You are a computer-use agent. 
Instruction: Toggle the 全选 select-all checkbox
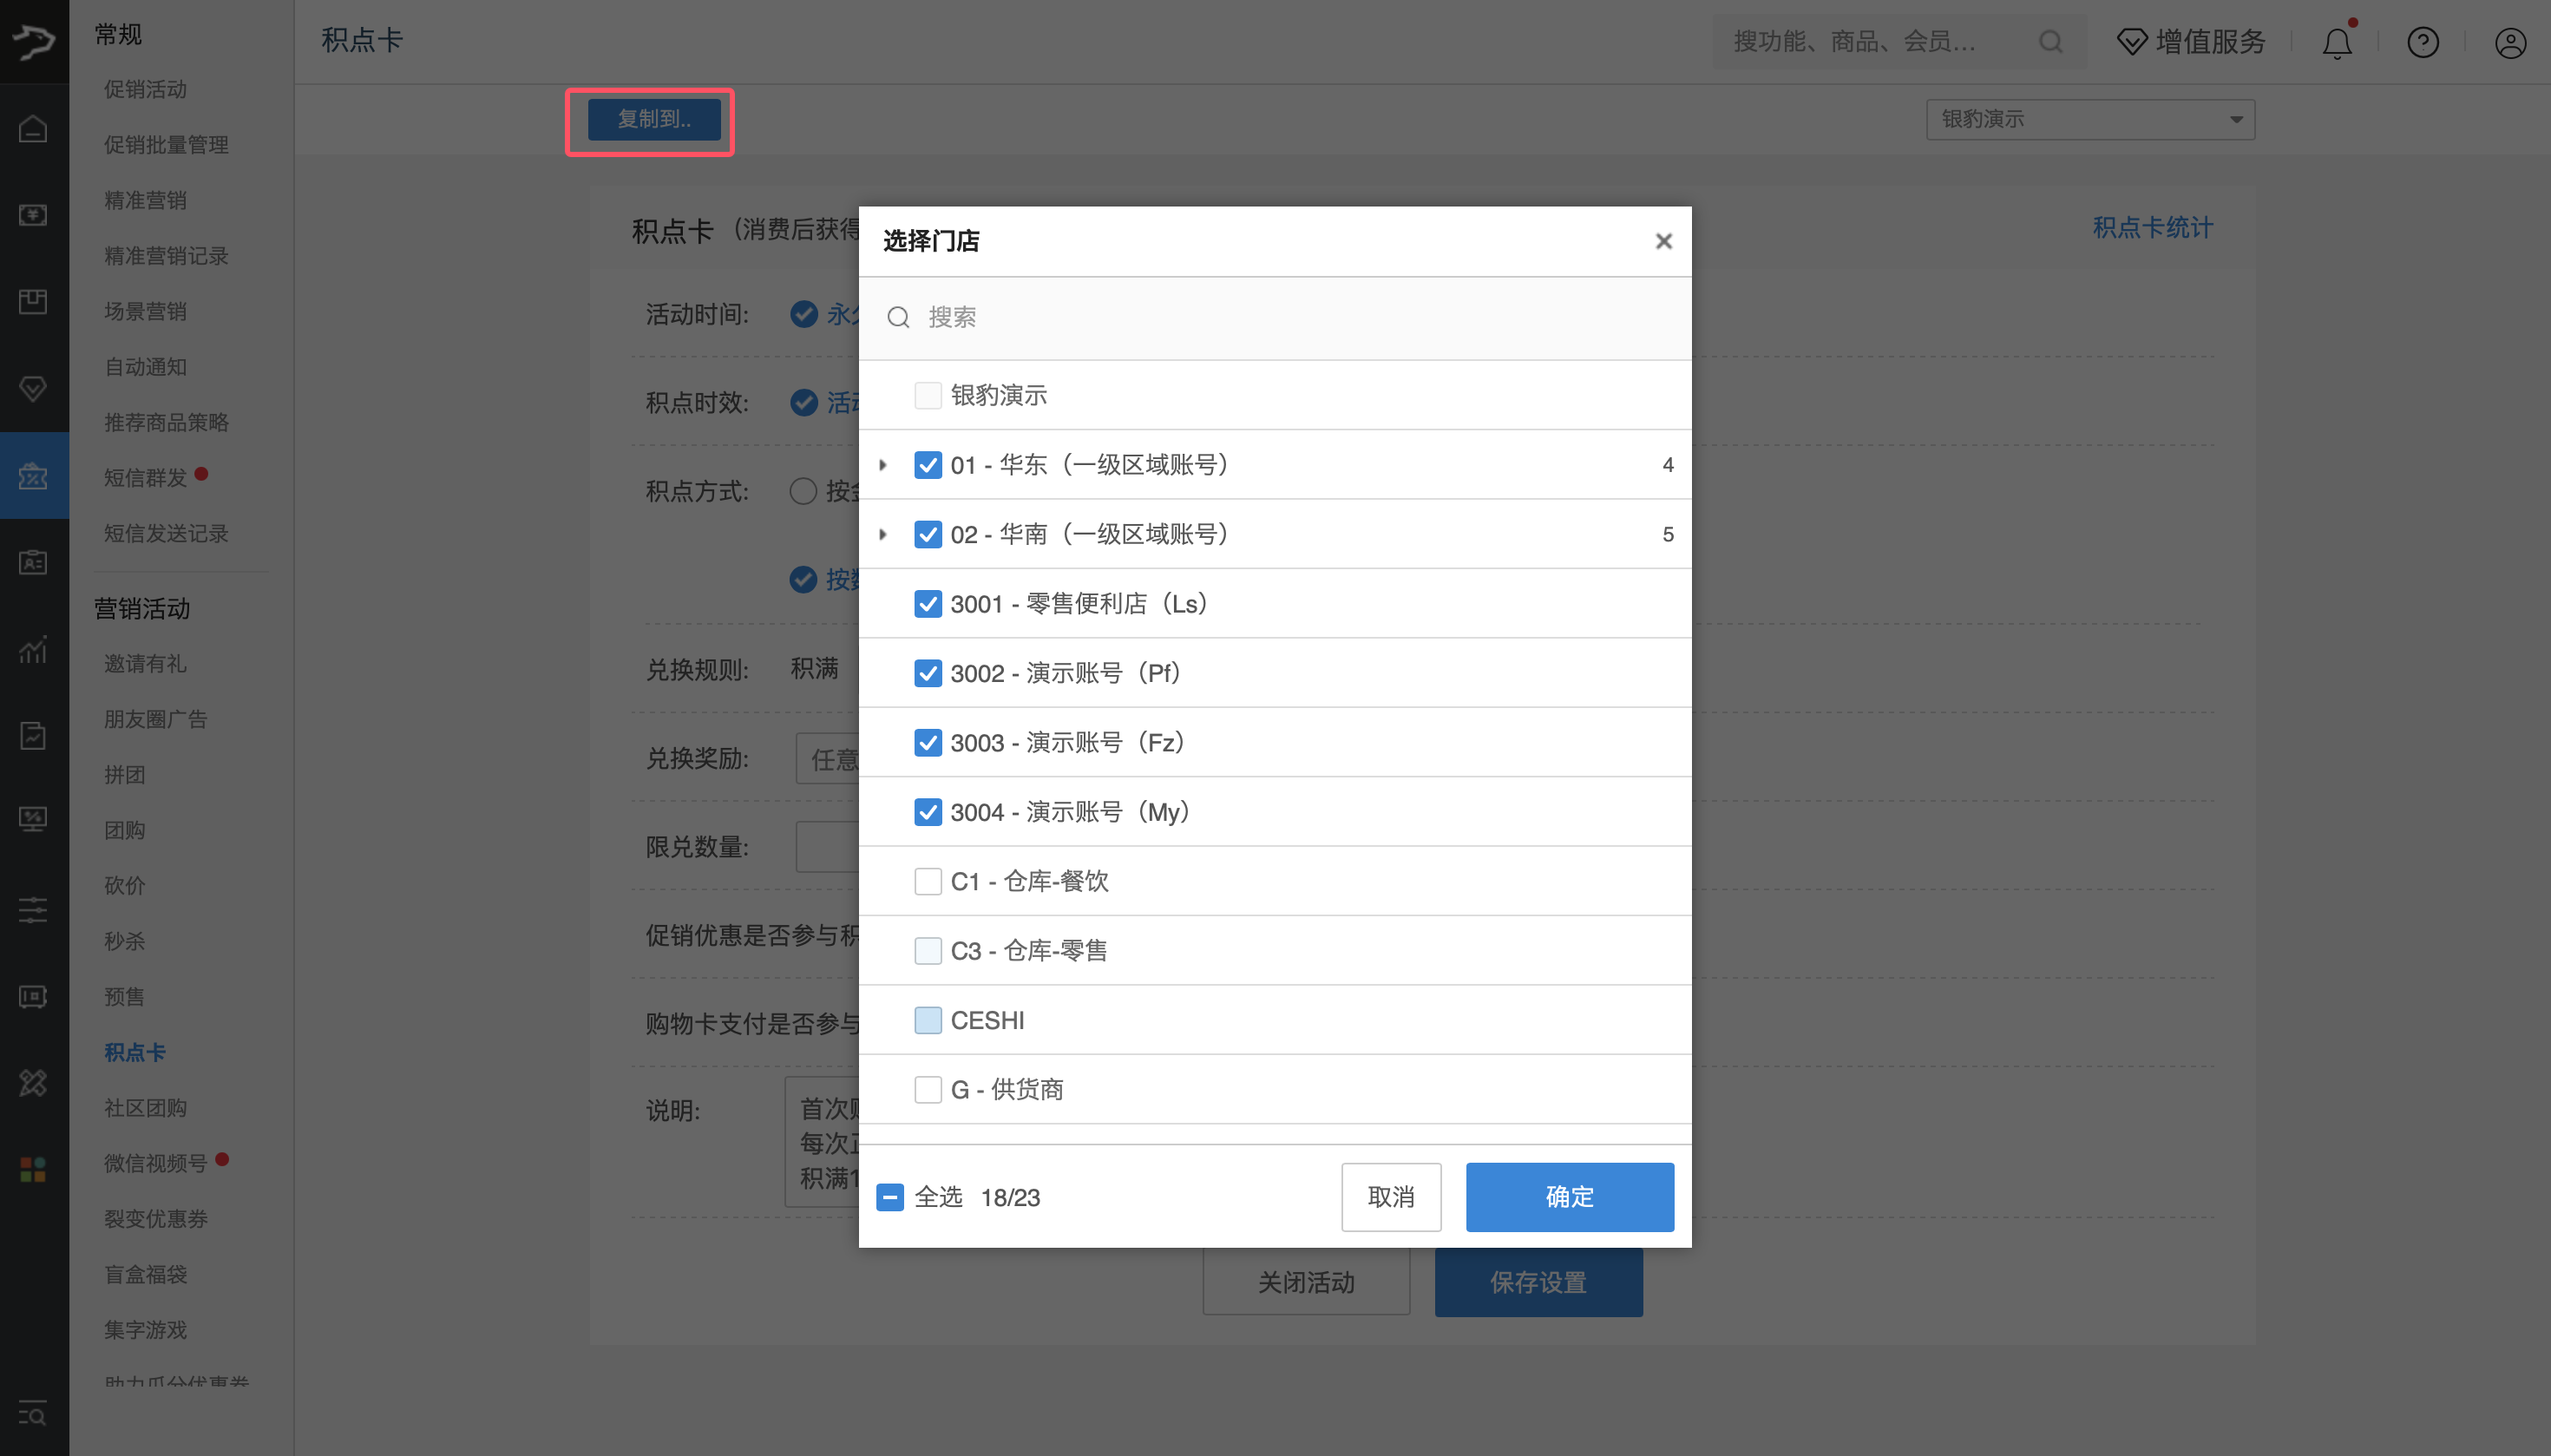click(890, 1196)
